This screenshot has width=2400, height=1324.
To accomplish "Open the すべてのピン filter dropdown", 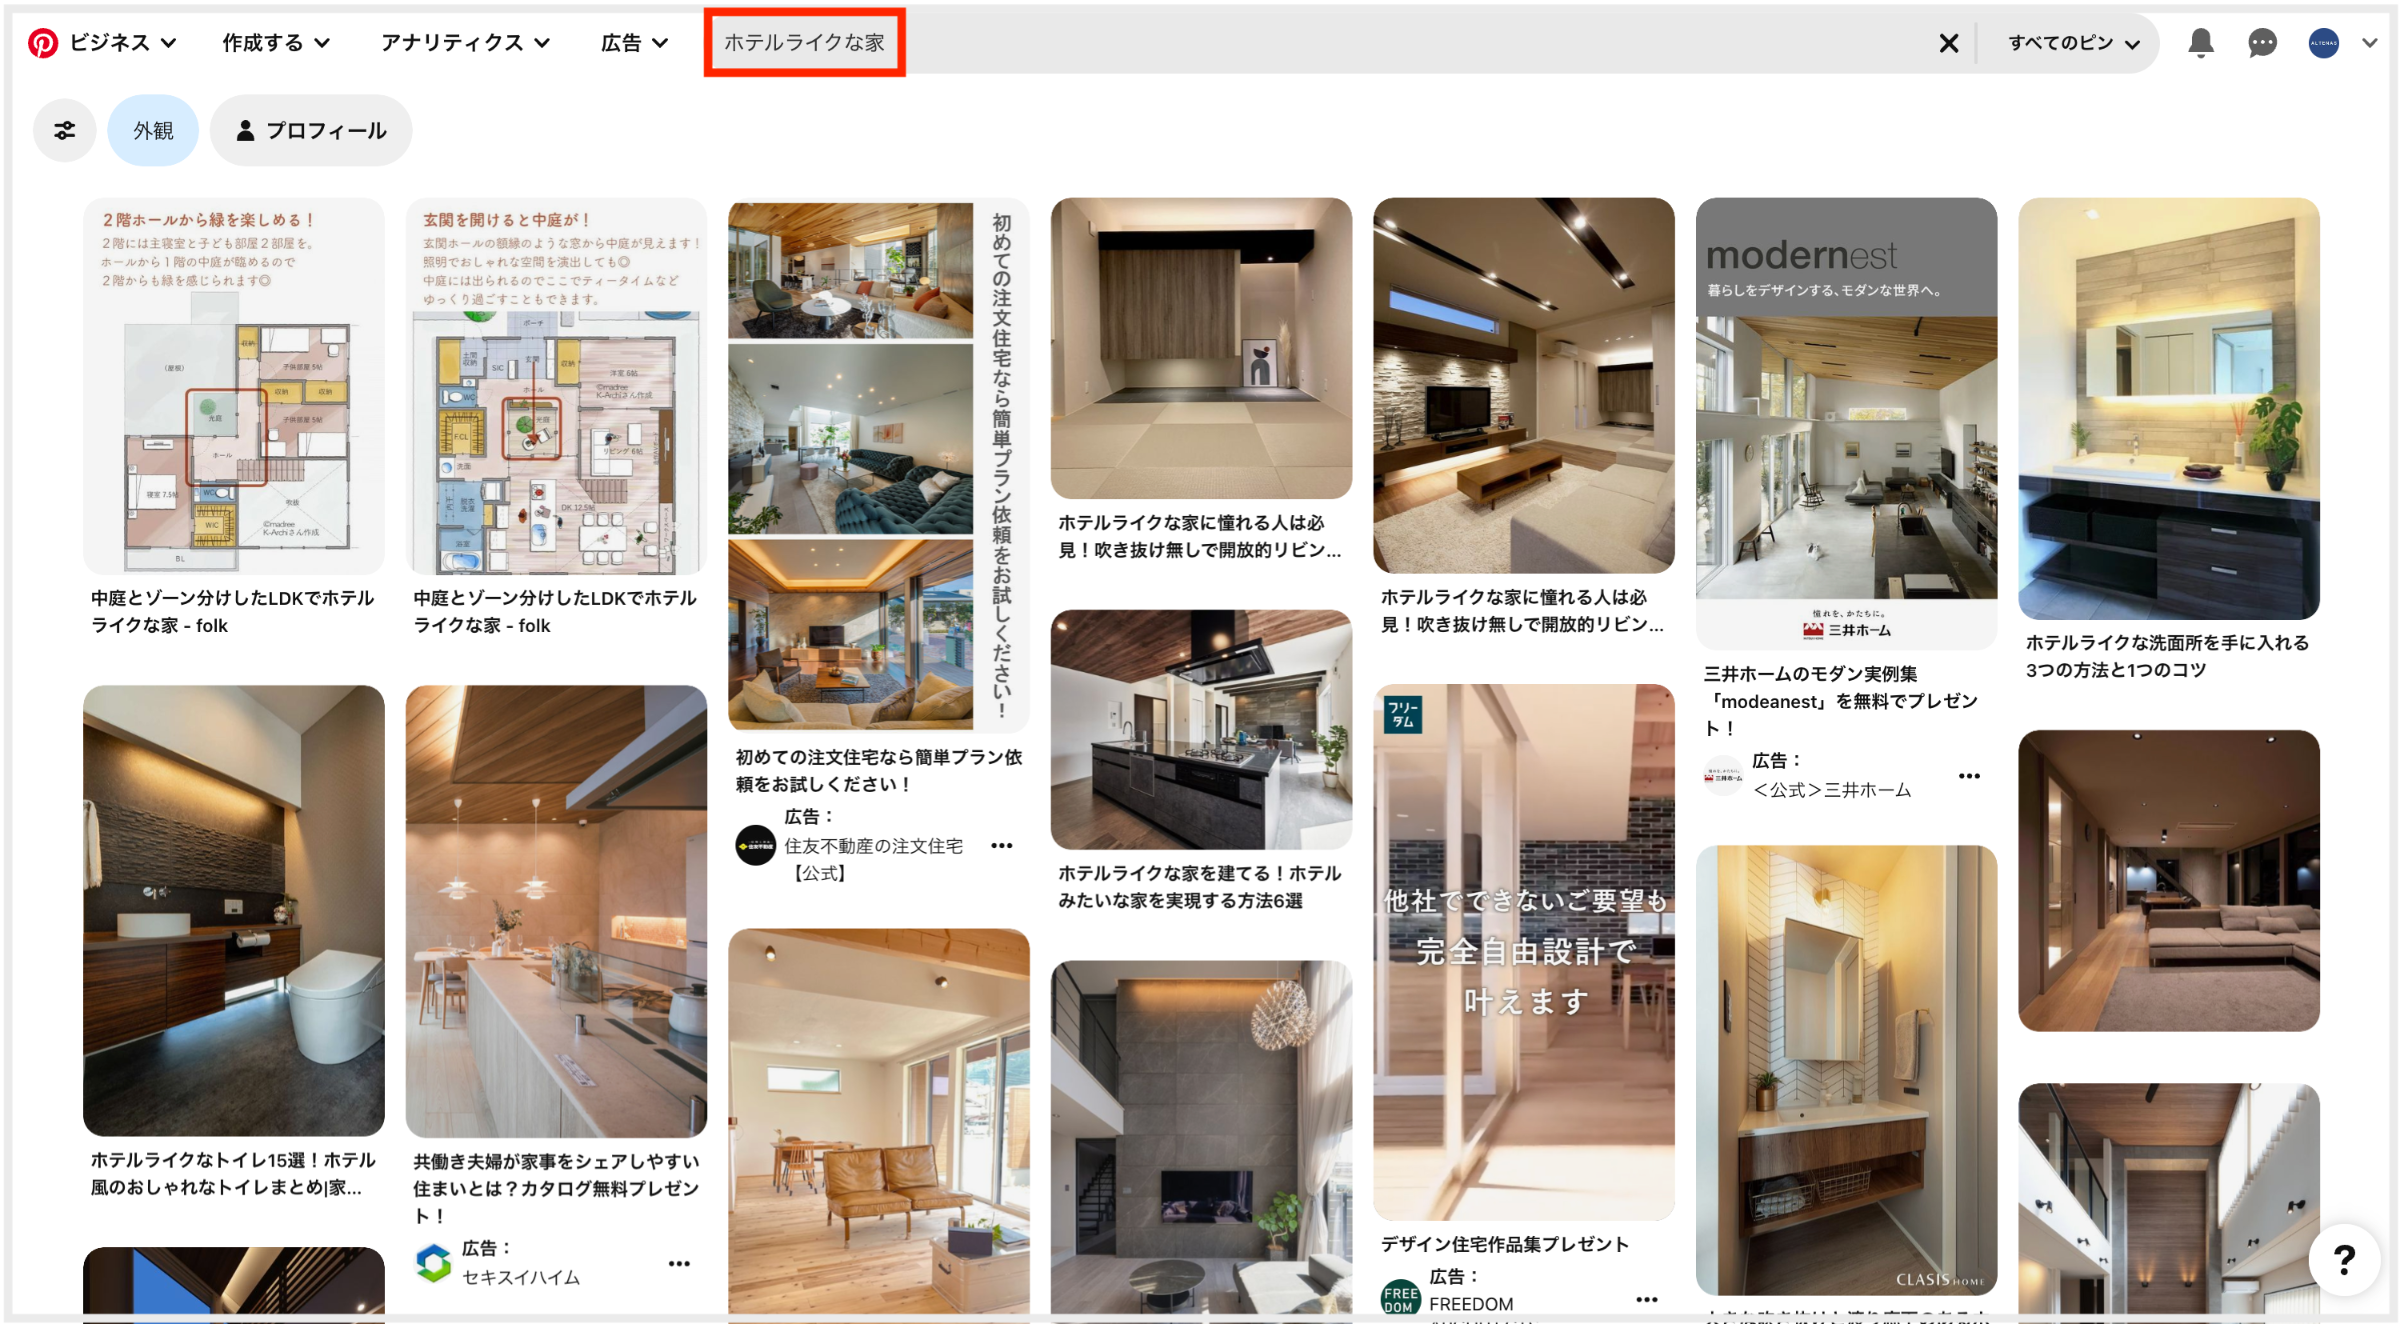I will coord(2073,43).
